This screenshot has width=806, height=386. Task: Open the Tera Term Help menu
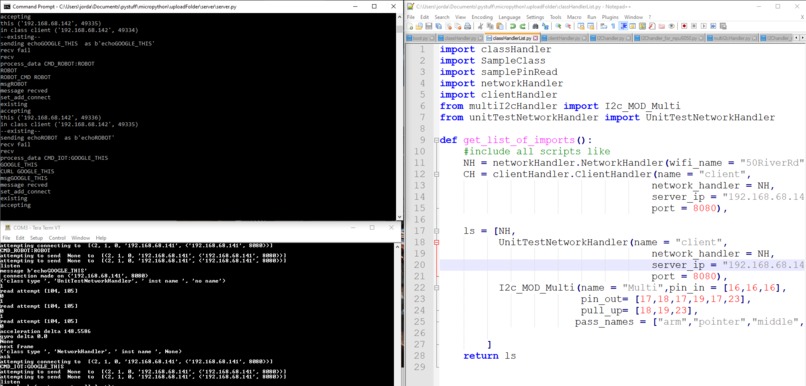point(101,238)
